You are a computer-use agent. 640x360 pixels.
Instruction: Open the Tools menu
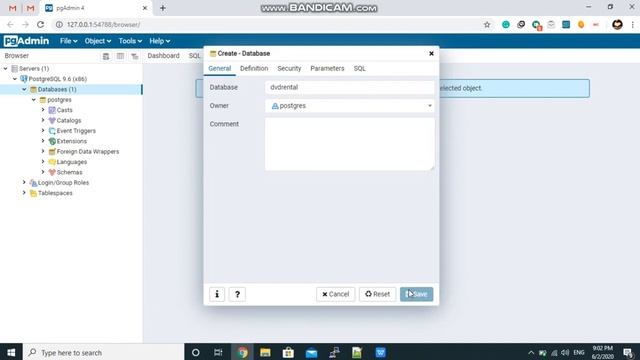130,41
